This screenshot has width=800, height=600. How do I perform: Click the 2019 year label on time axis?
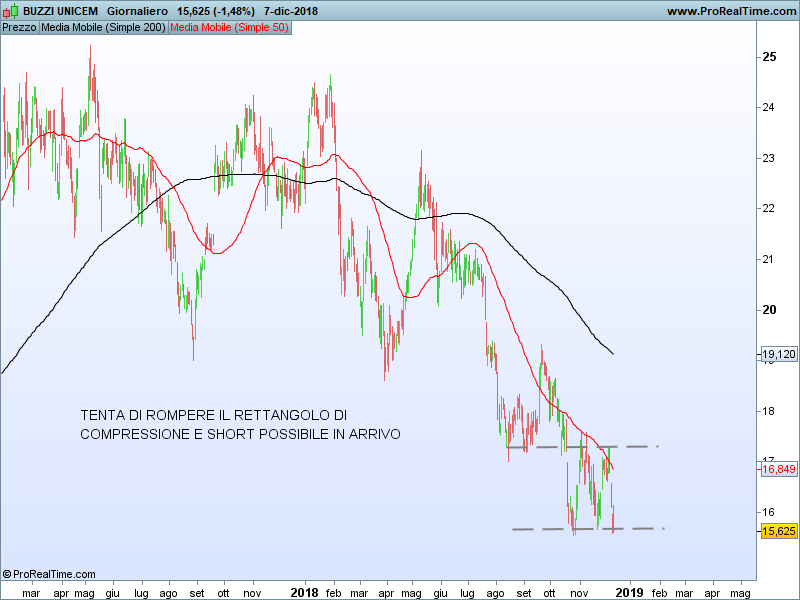[x=630, y=593]
